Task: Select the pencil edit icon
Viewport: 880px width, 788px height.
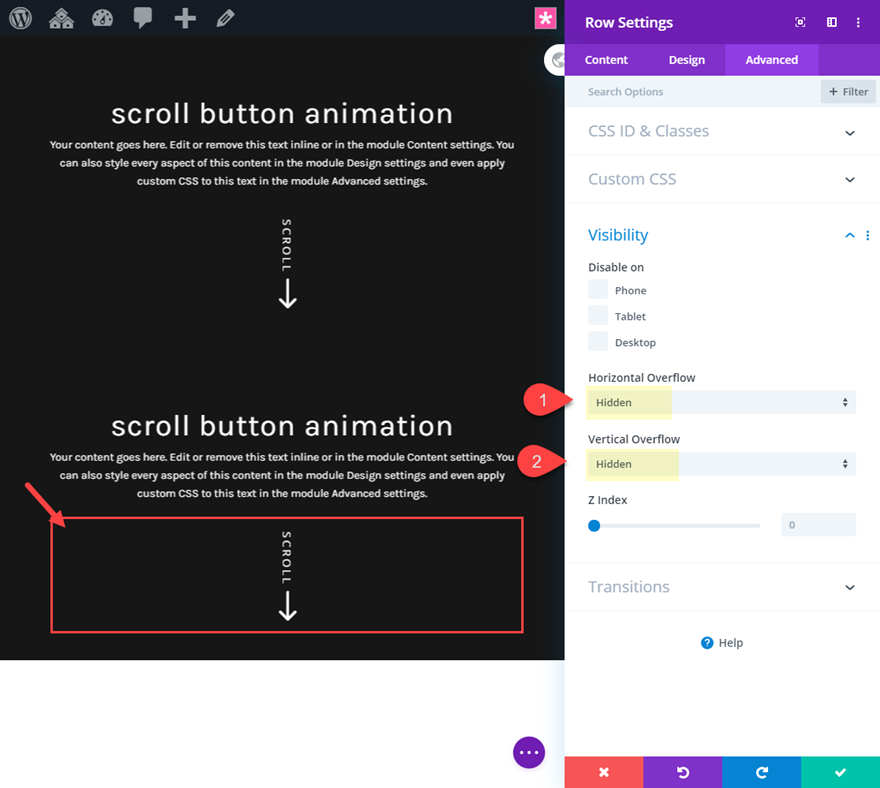Action: click(x=225, y=17)
